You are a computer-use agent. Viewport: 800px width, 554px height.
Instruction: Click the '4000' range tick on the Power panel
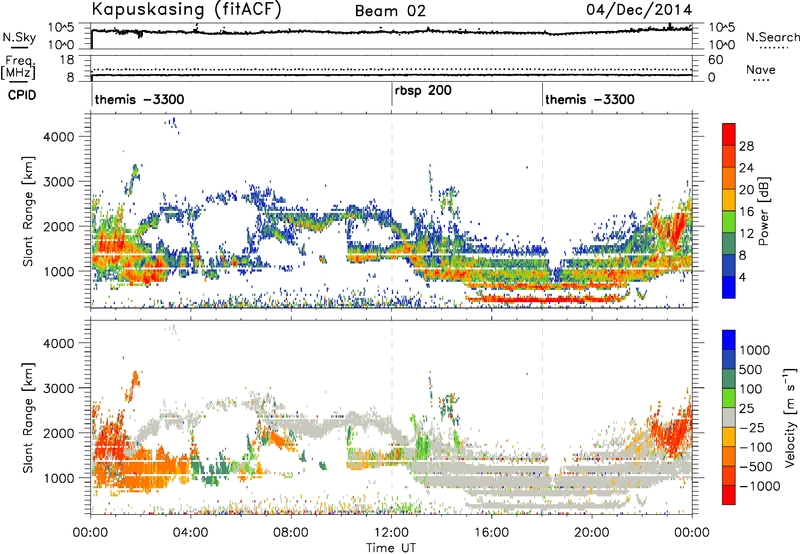[x=58, y=137]
